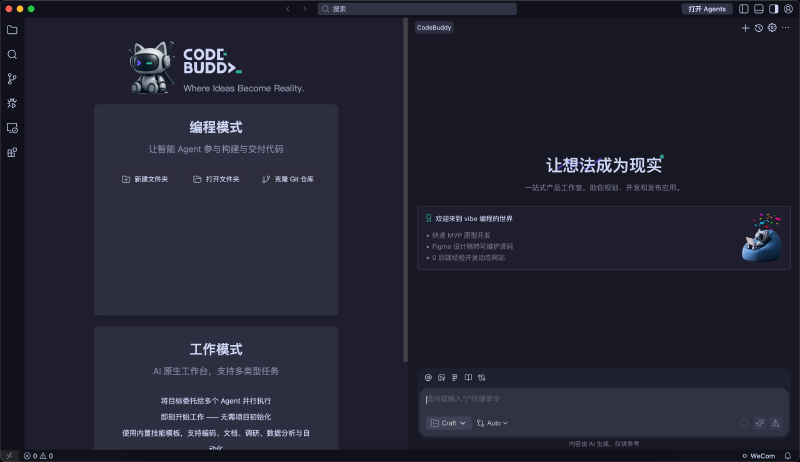Click the 快速 MVP 原型开发 bullet

(x=461, y=235)
